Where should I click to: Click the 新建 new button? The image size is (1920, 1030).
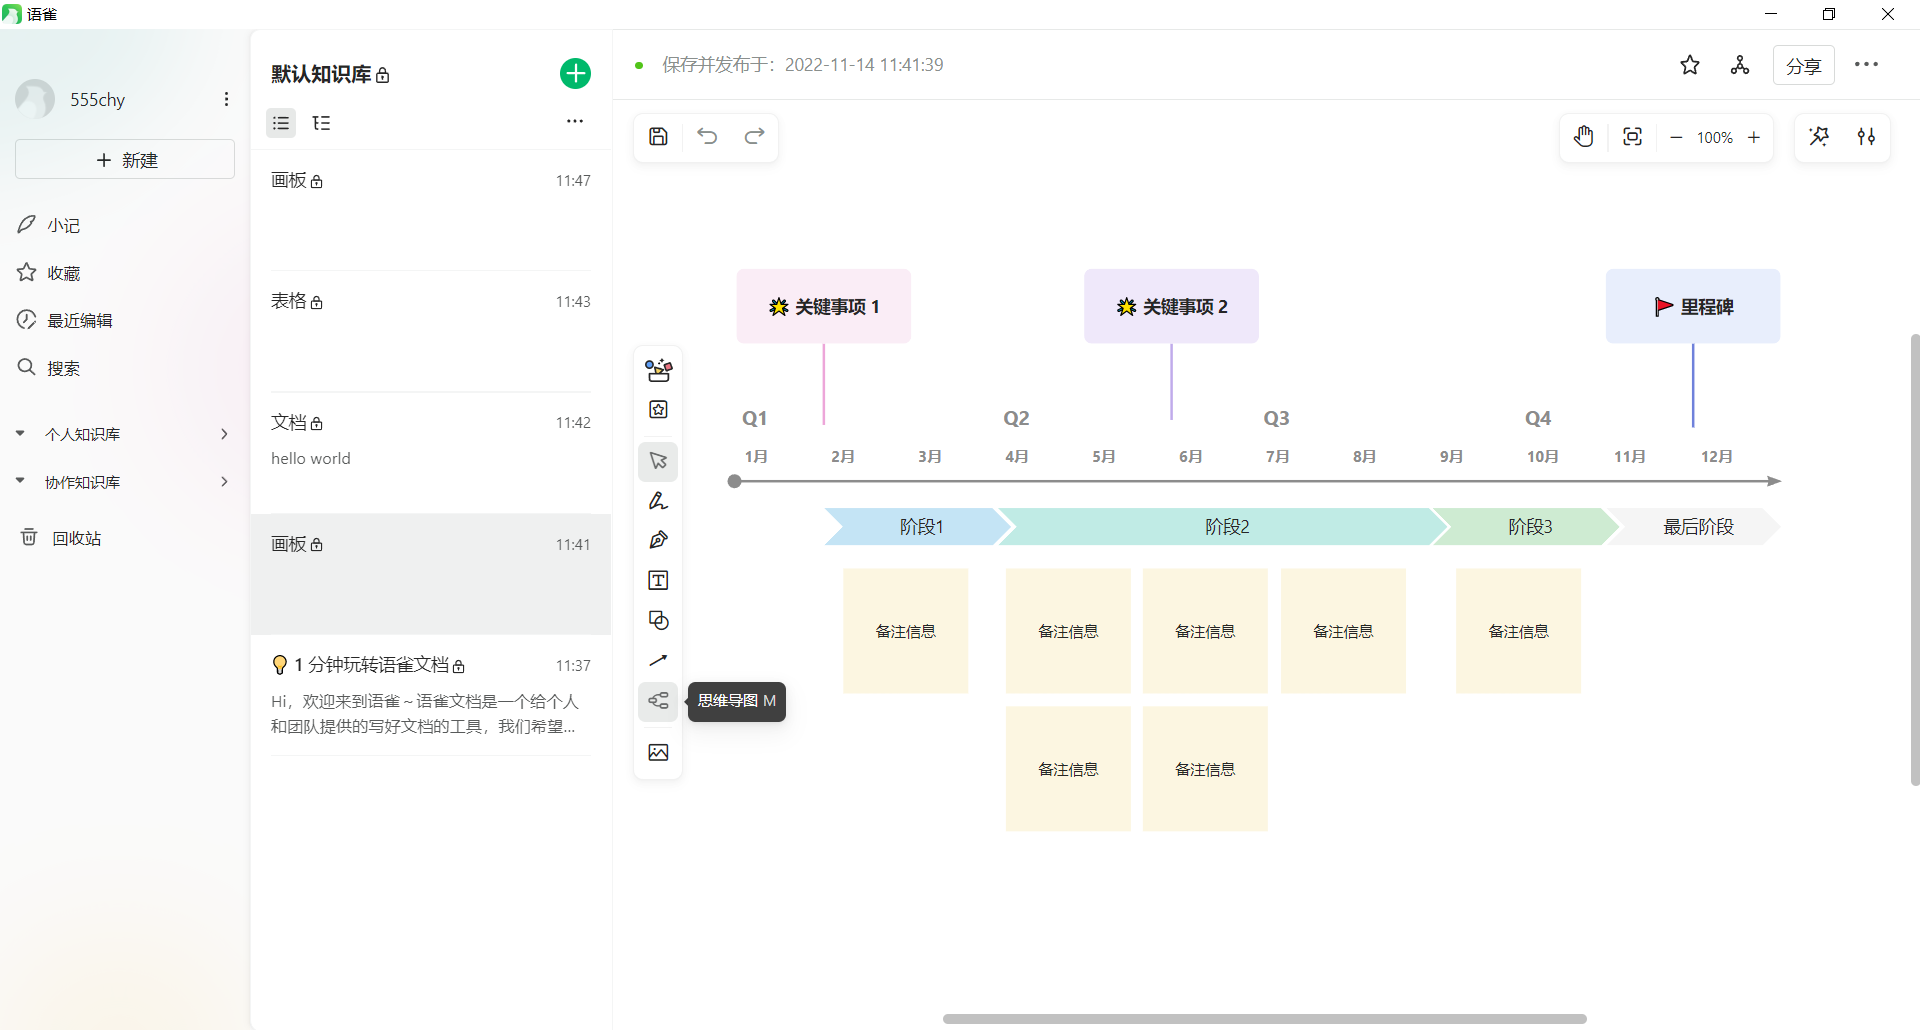[125, 160]
